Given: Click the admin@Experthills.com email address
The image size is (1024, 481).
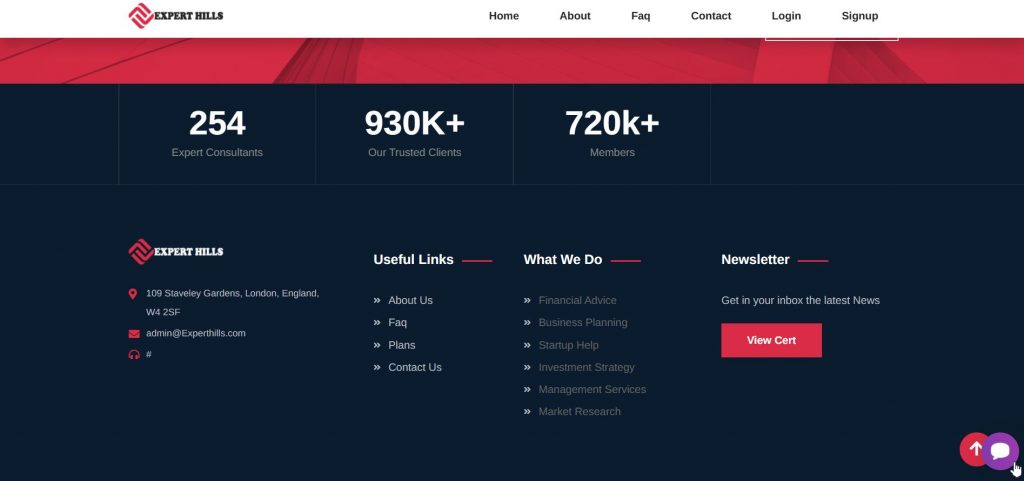Looking at the screenshot, I should click(x=196, y=333).
